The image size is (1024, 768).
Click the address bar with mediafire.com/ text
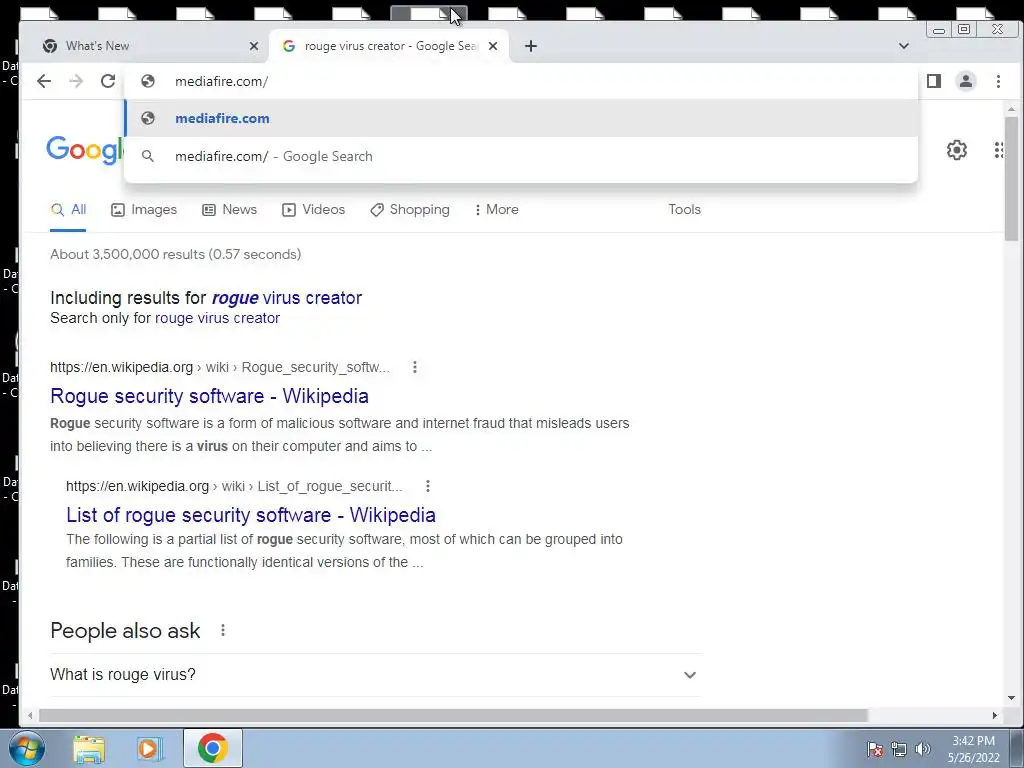[x=520, y=81]
